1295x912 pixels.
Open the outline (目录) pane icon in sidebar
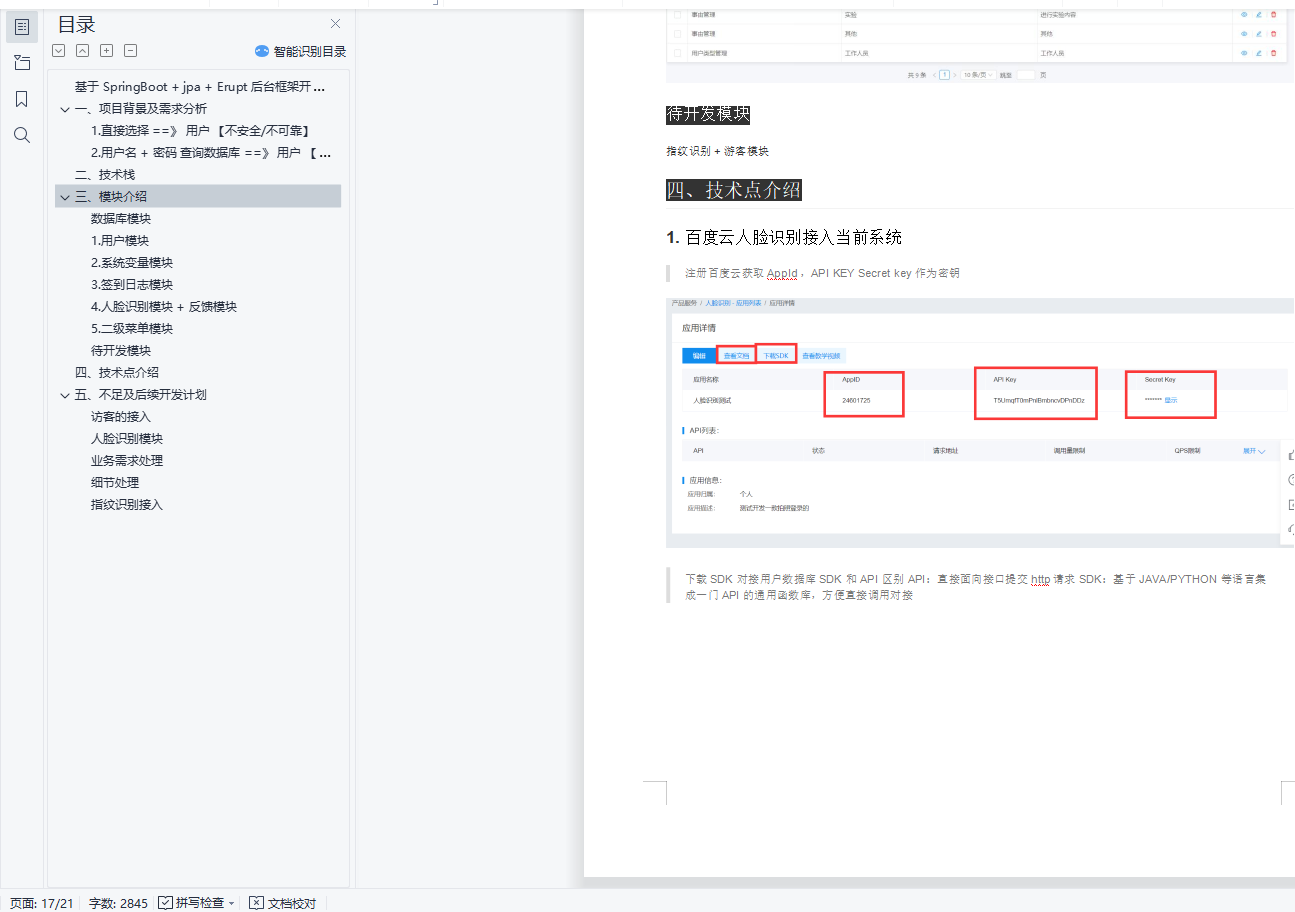click(22, 27)
